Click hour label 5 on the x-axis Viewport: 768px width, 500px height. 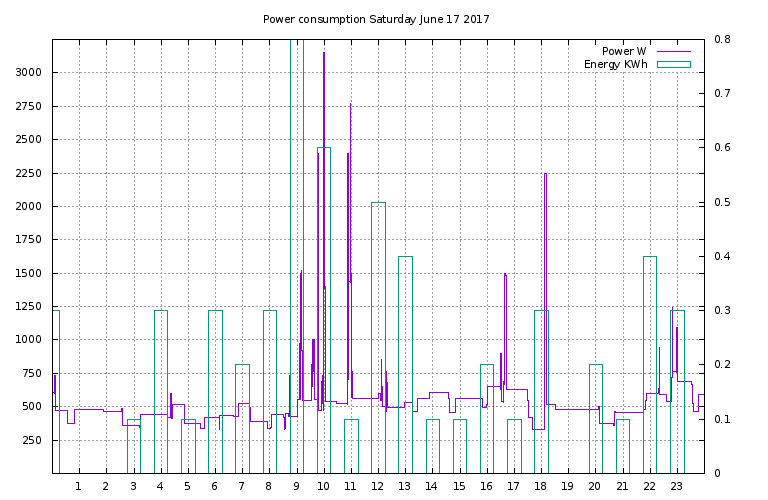click(x=188, y=486)
